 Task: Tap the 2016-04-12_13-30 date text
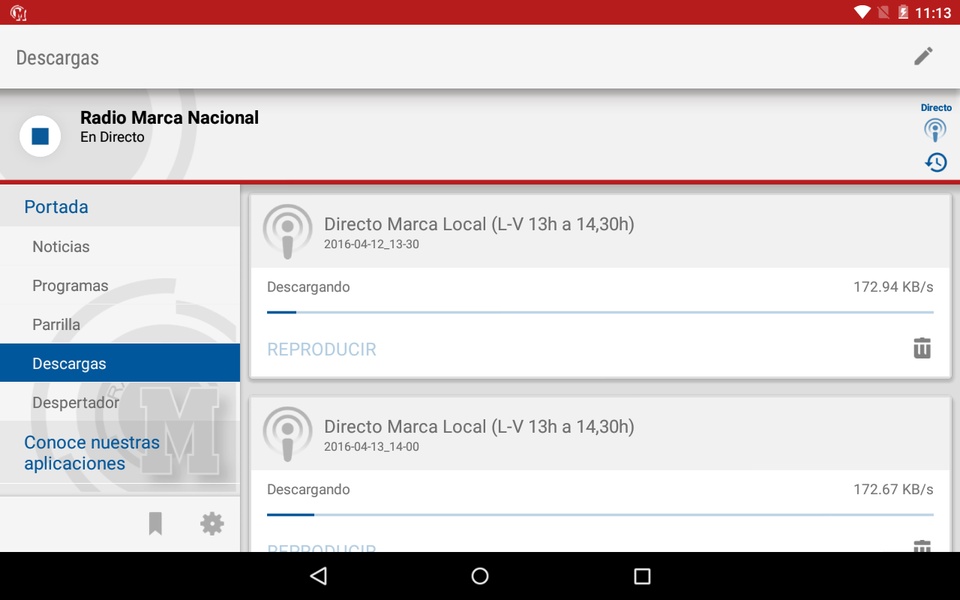pos(372,244)
